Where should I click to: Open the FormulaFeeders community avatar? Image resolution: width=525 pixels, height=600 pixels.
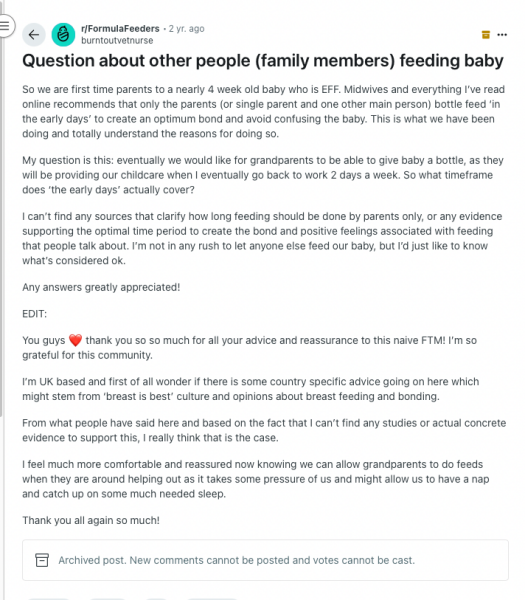click(63, 34)
